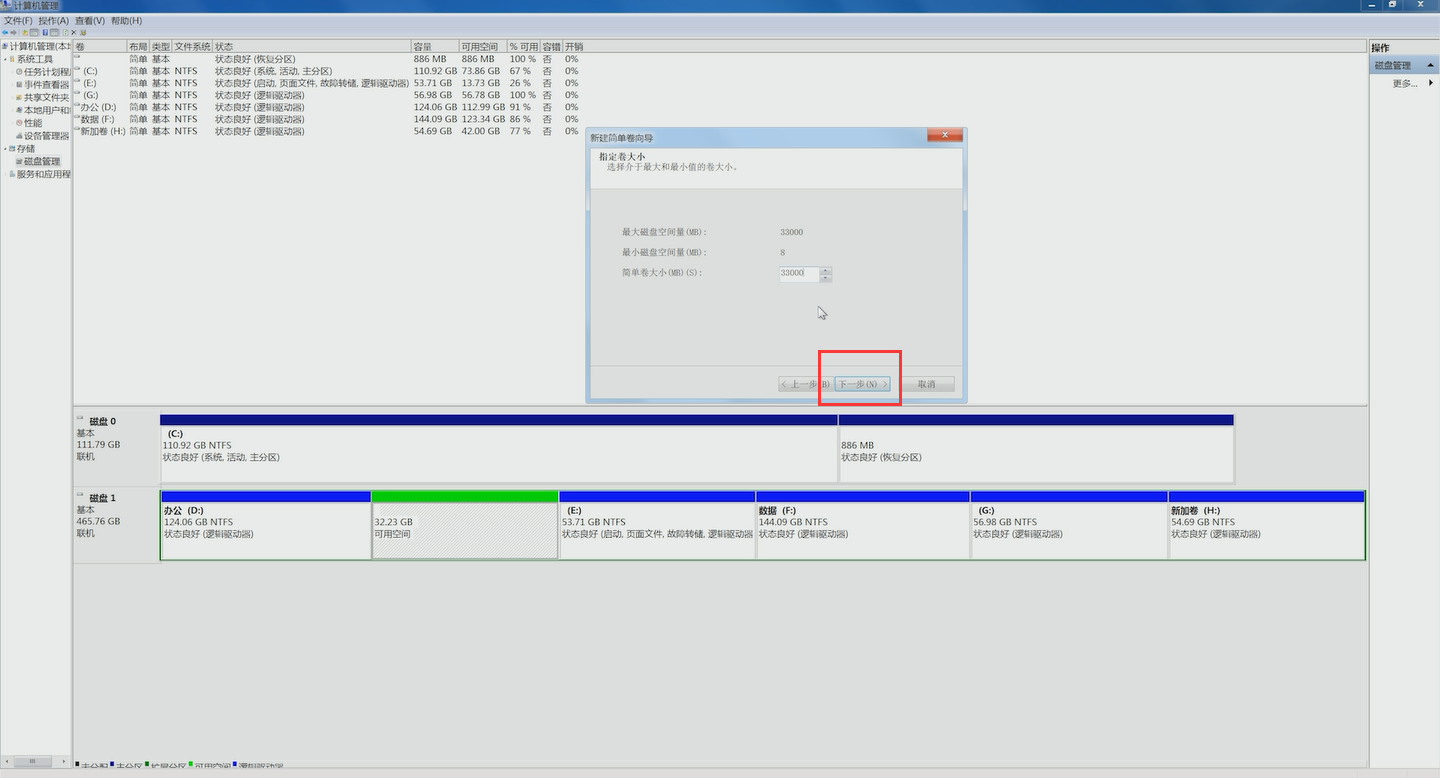1440x778 pixels.
Task: Select the 新加卷 (H:) row in volume list
Action: (x=328, y=131)
